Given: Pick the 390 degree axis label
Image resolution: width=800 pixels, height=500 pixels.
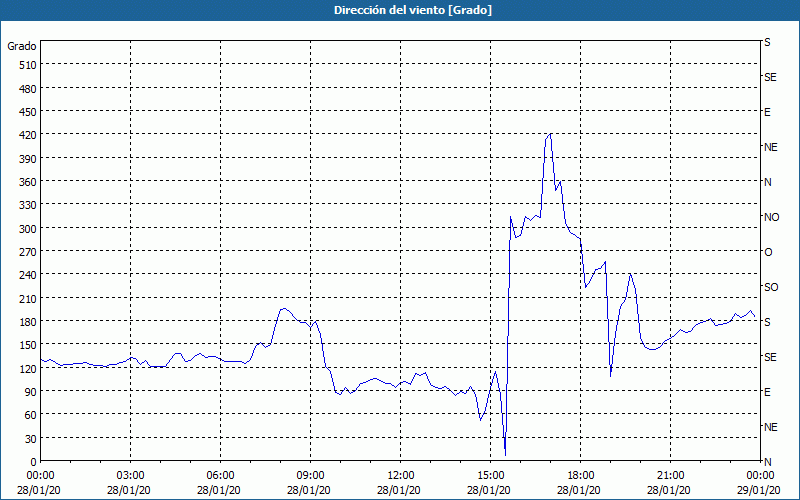Looking at the screenshot, I should tap(29, 159).
